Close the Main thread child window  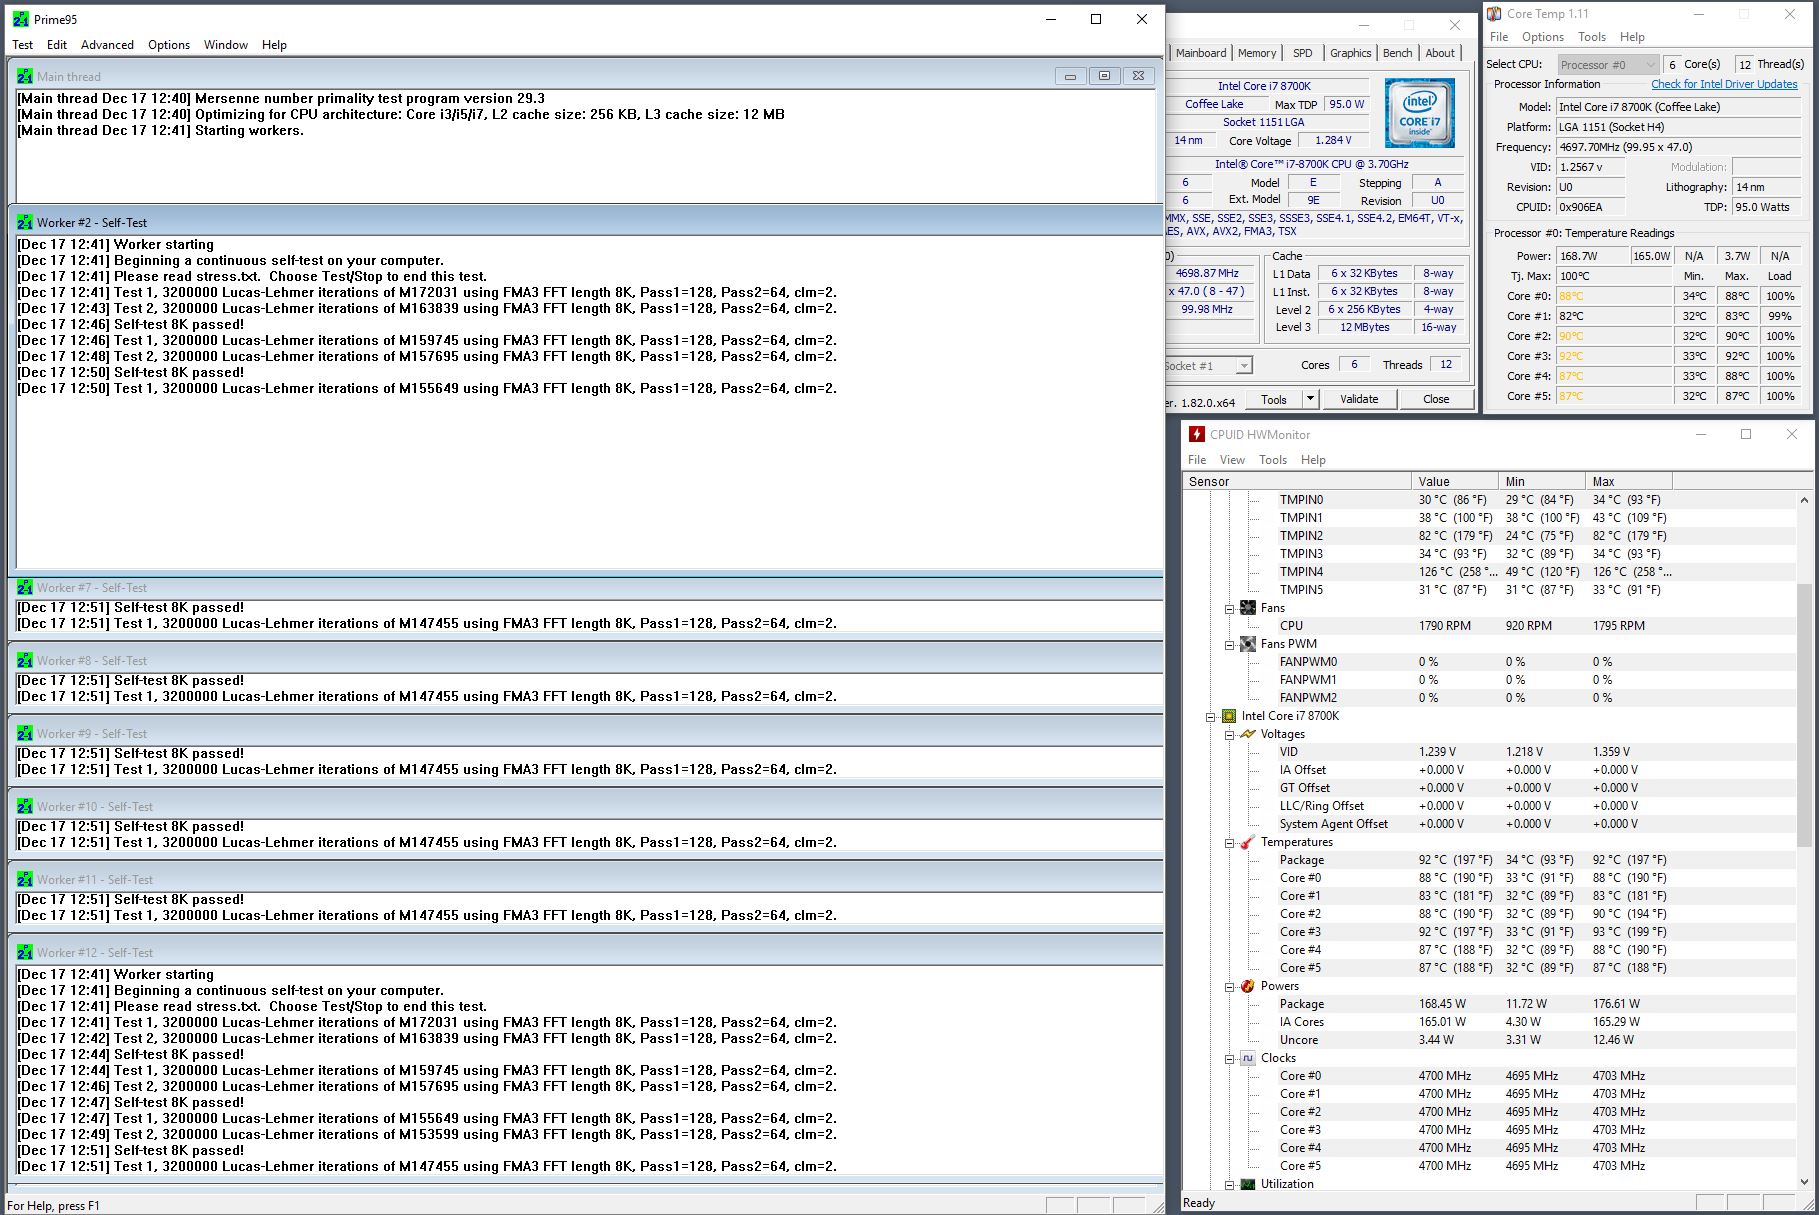[x=1138, y=76]
